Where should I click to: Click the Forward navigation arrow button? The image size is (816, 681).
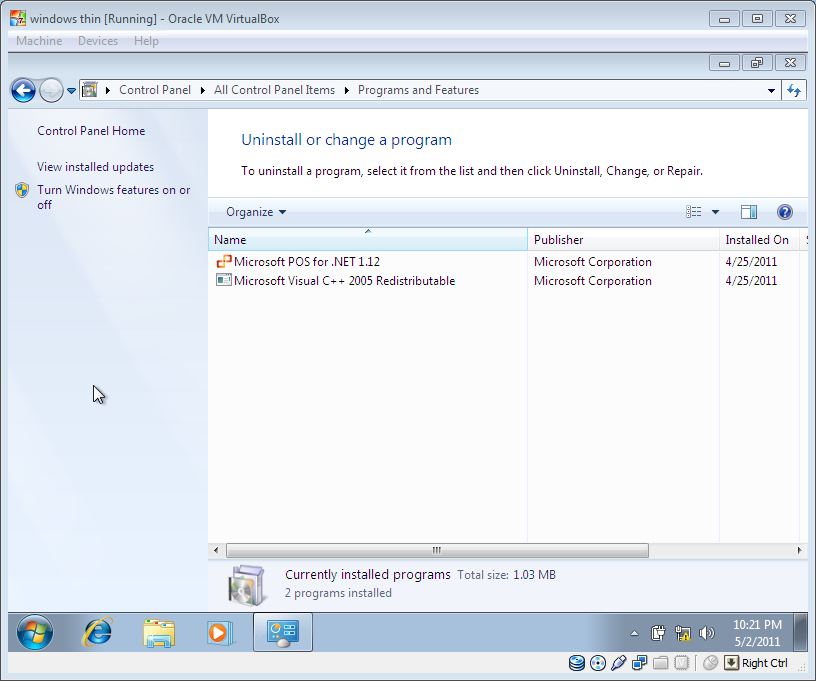pyautogui.click(x=51, y=91)
